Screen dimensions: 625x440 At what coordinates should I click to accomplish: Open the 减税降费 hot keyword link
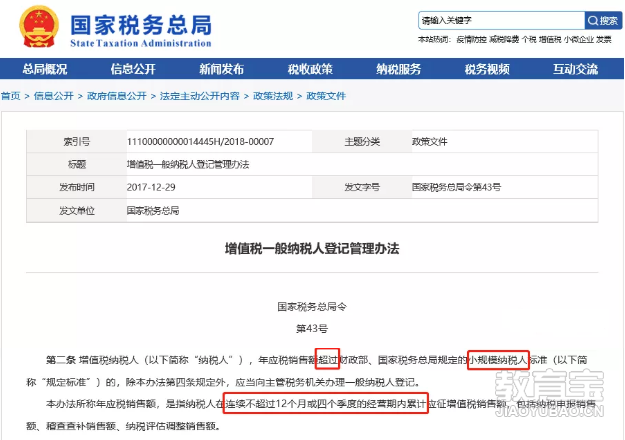[504, 39]
